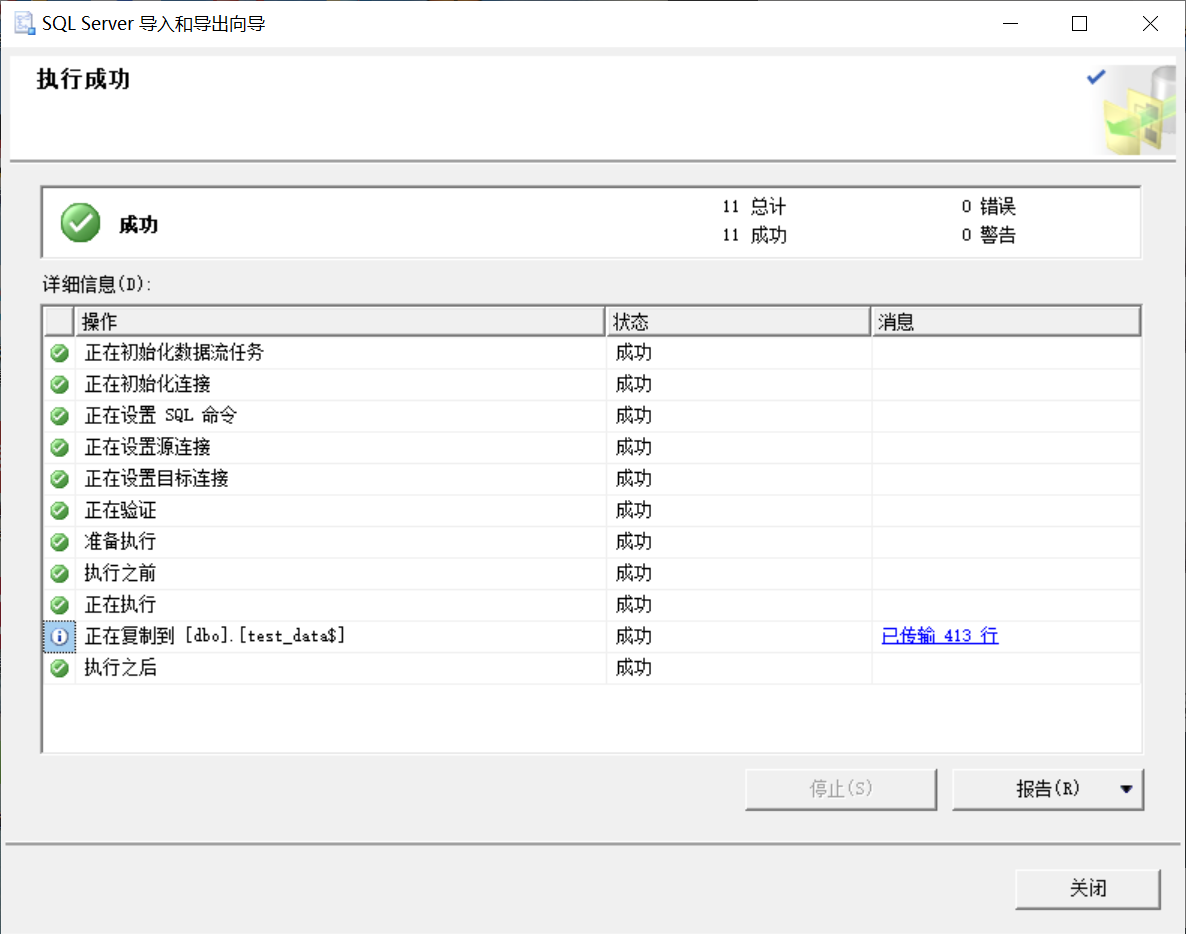
Task: Click the 详细信息(D): label
Action: tap(97, 284)
